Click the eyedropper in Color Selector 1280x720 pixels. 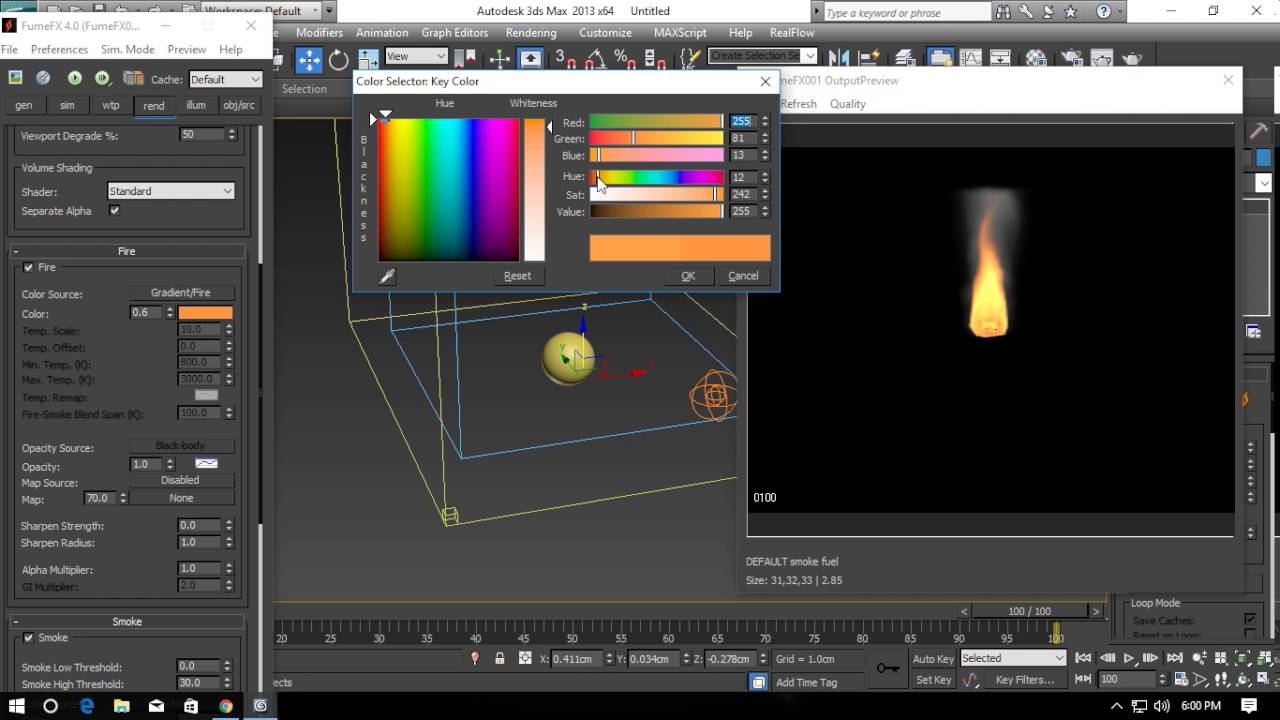pyautogui.click(x=387, y=276)
